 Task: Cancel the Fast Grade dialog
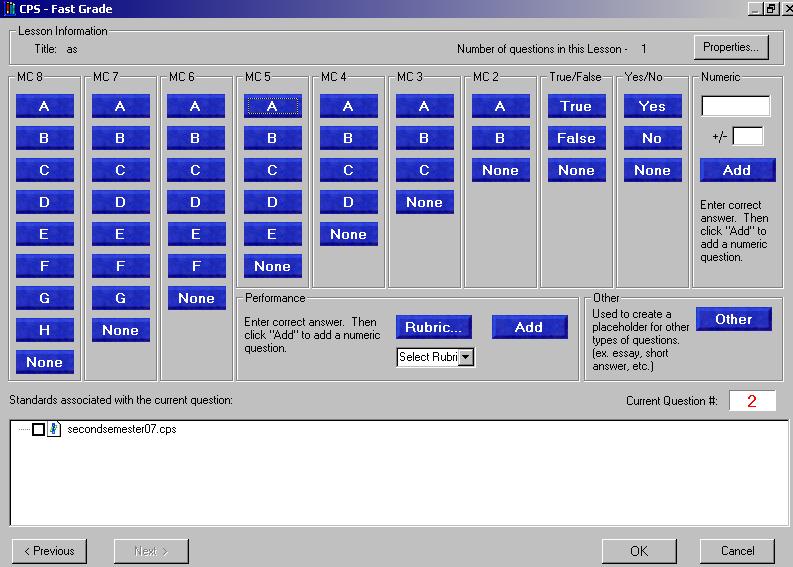737,551
